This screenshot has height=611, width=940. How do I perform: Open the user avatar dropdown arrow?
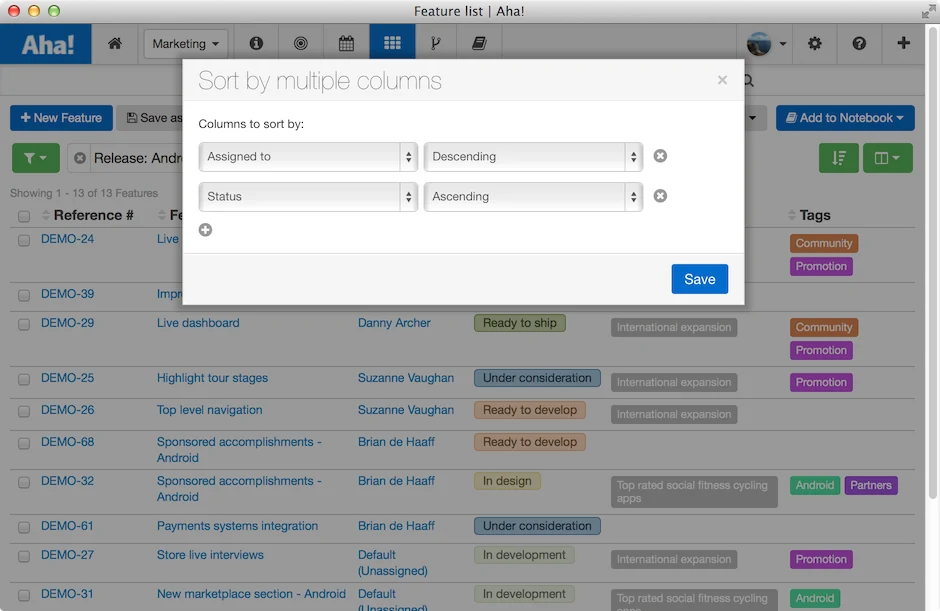(x=782, y=44)
